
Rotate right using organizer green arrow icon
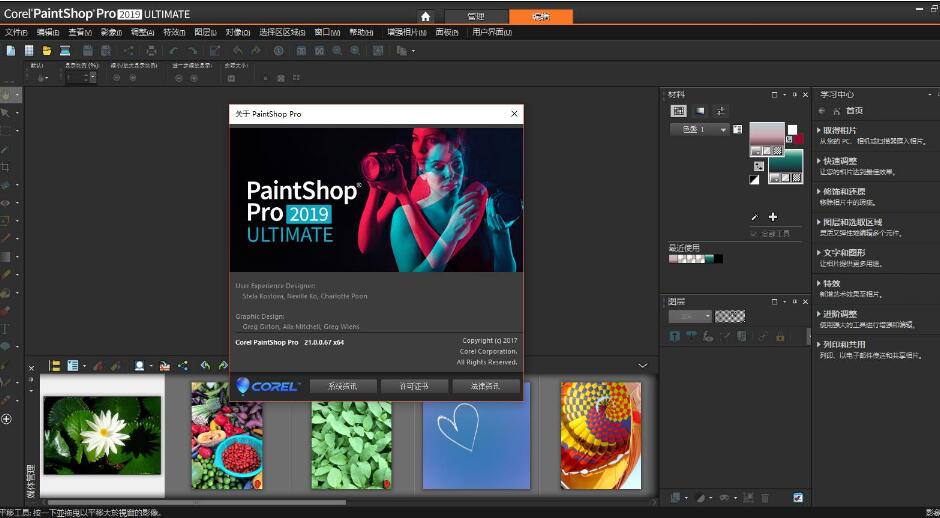point(223,365)
